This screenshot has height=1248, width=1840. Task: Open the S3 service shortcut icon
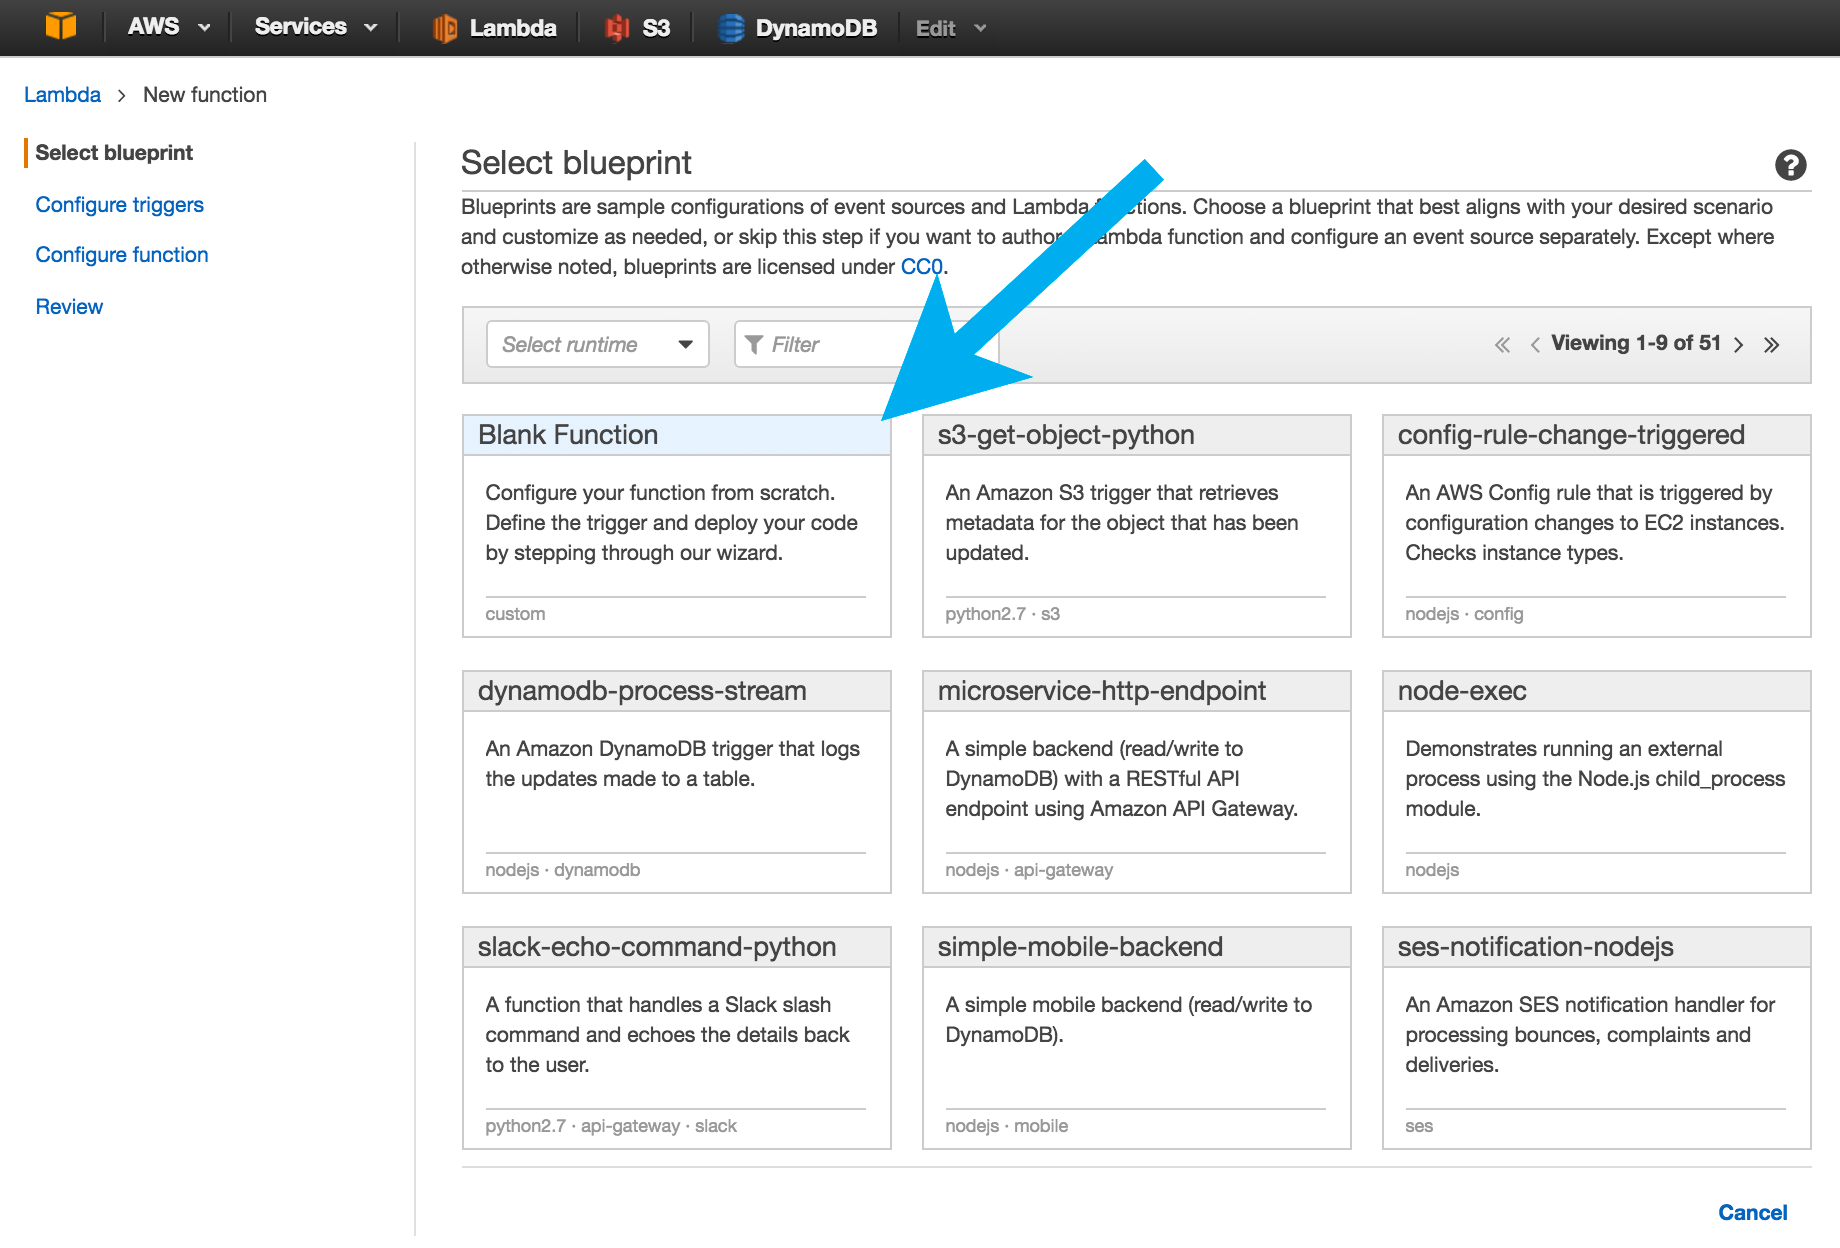point(617,28)
